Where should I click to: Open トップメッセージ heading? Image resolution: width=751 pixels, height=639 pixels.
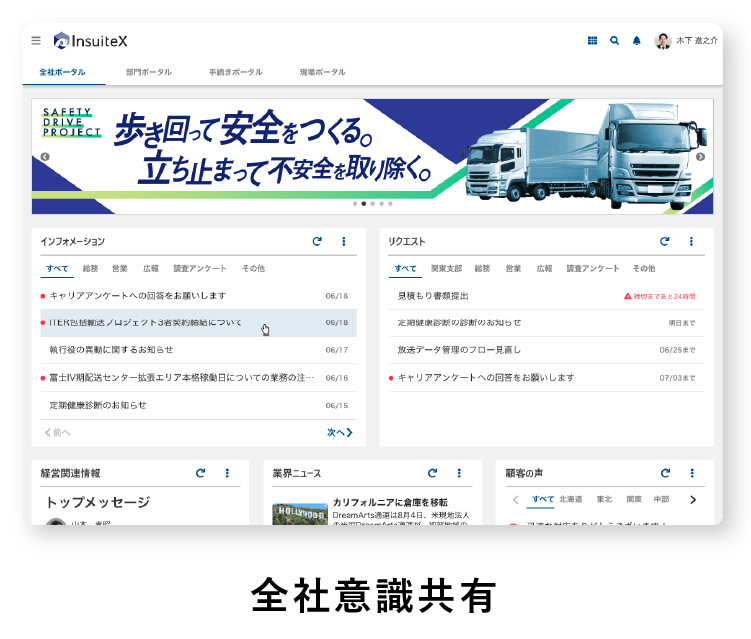[98, 502]
